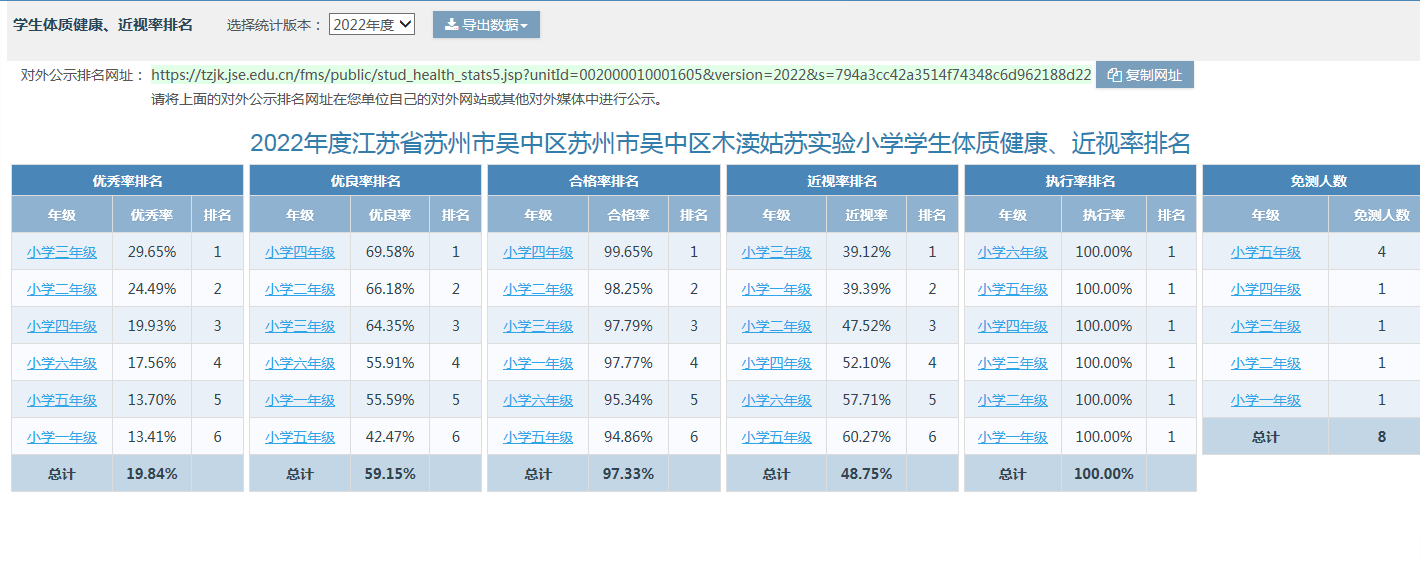
Task: Click the 合格率 total value 97.33%
Action: pos(628,474)
